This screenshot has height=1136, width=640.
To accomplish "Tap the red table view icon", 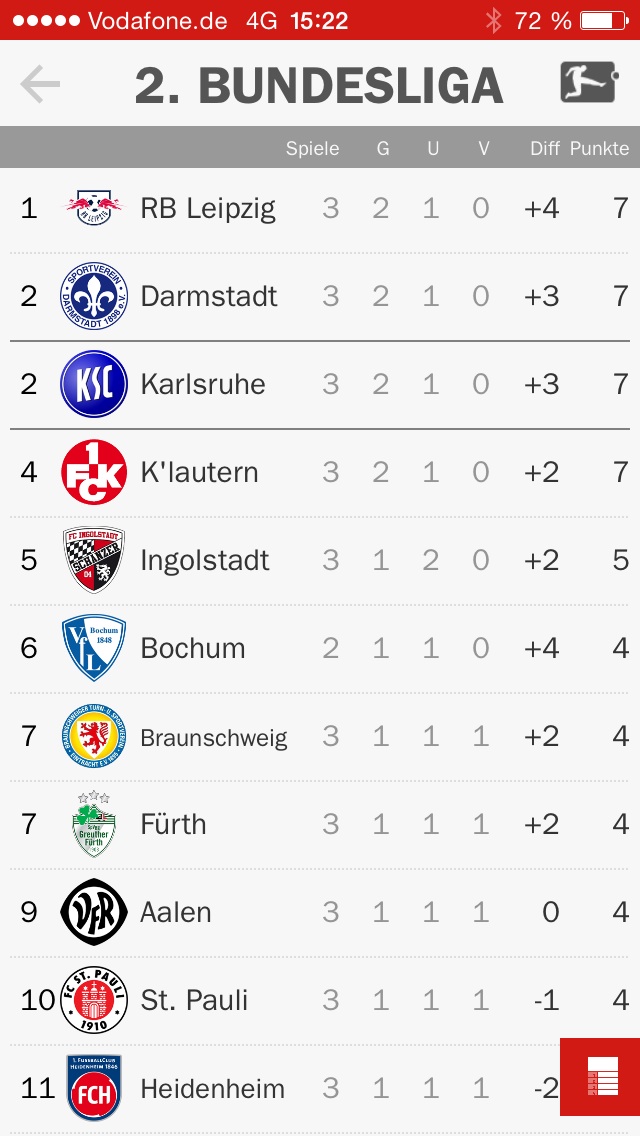I will pos(600,1077).
